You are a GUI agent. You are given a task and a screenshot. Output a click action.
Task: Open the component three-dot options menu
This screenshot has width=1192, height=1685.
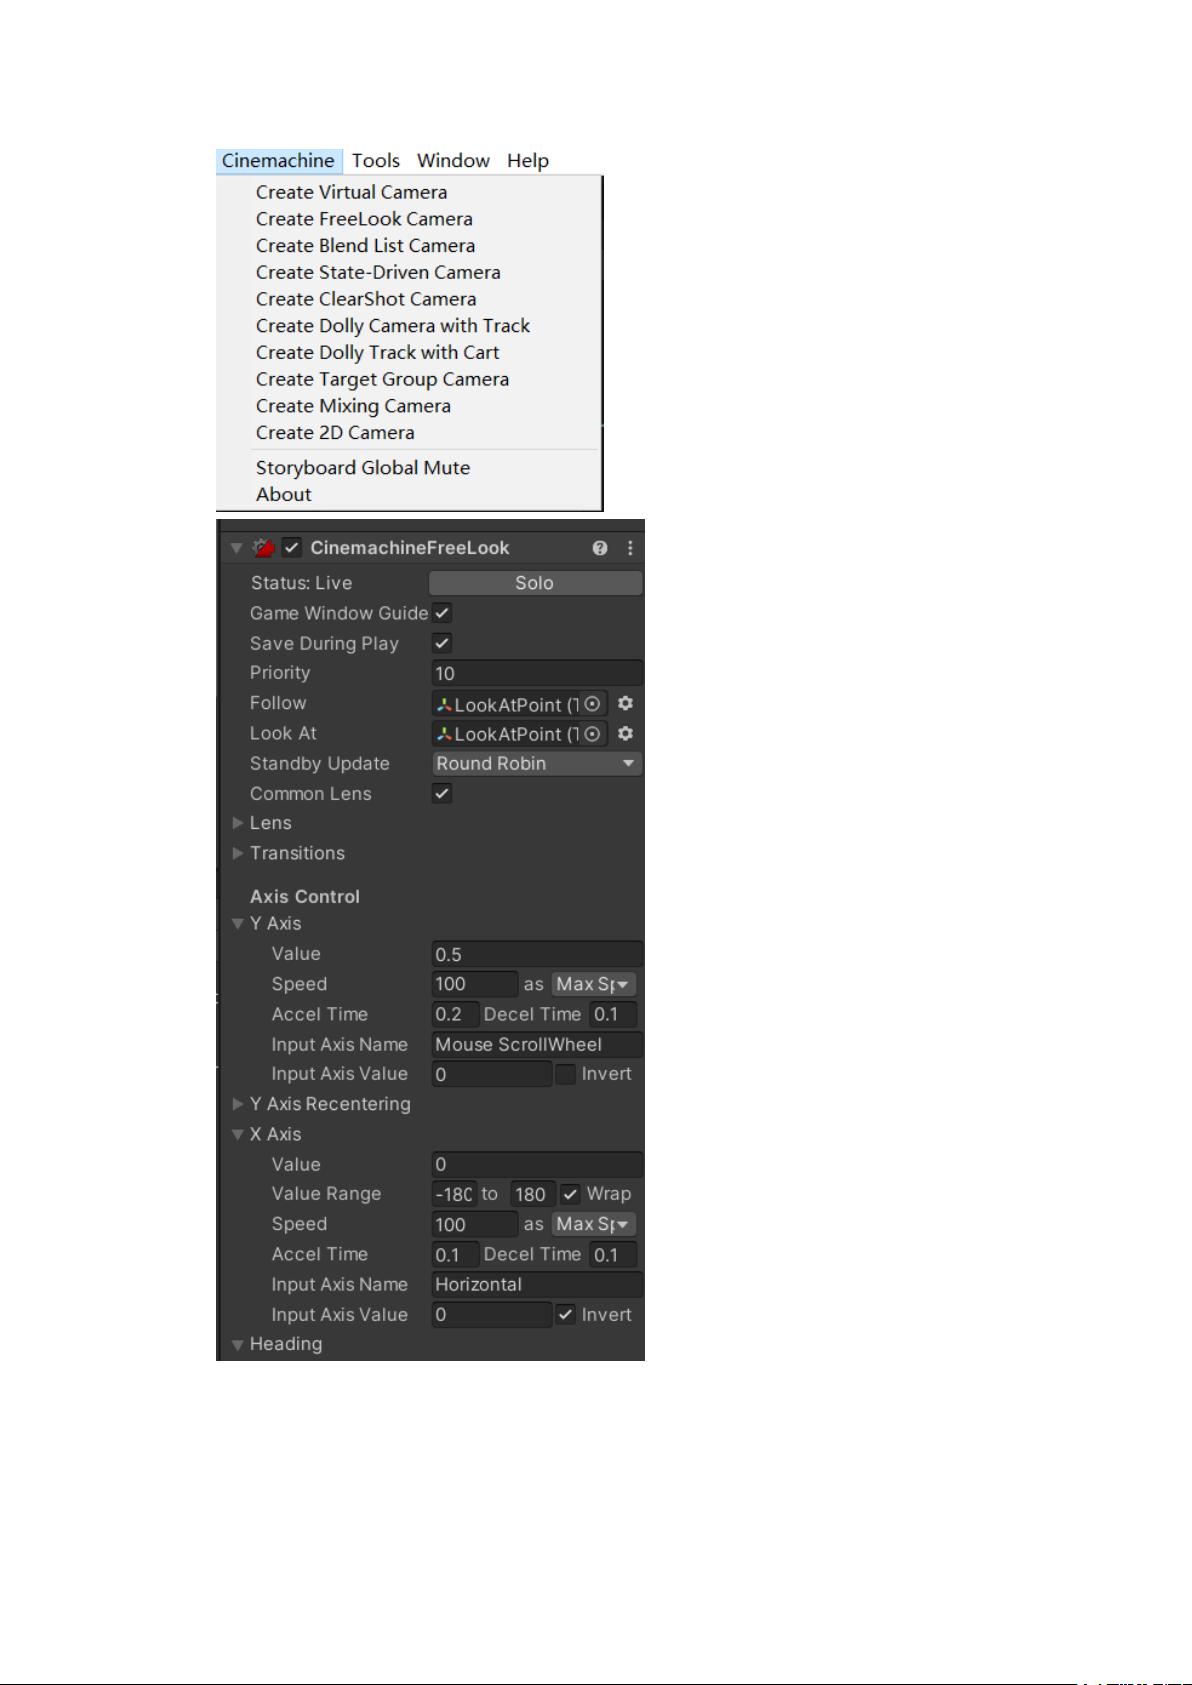pyautogui.click(x=630, y=548)
